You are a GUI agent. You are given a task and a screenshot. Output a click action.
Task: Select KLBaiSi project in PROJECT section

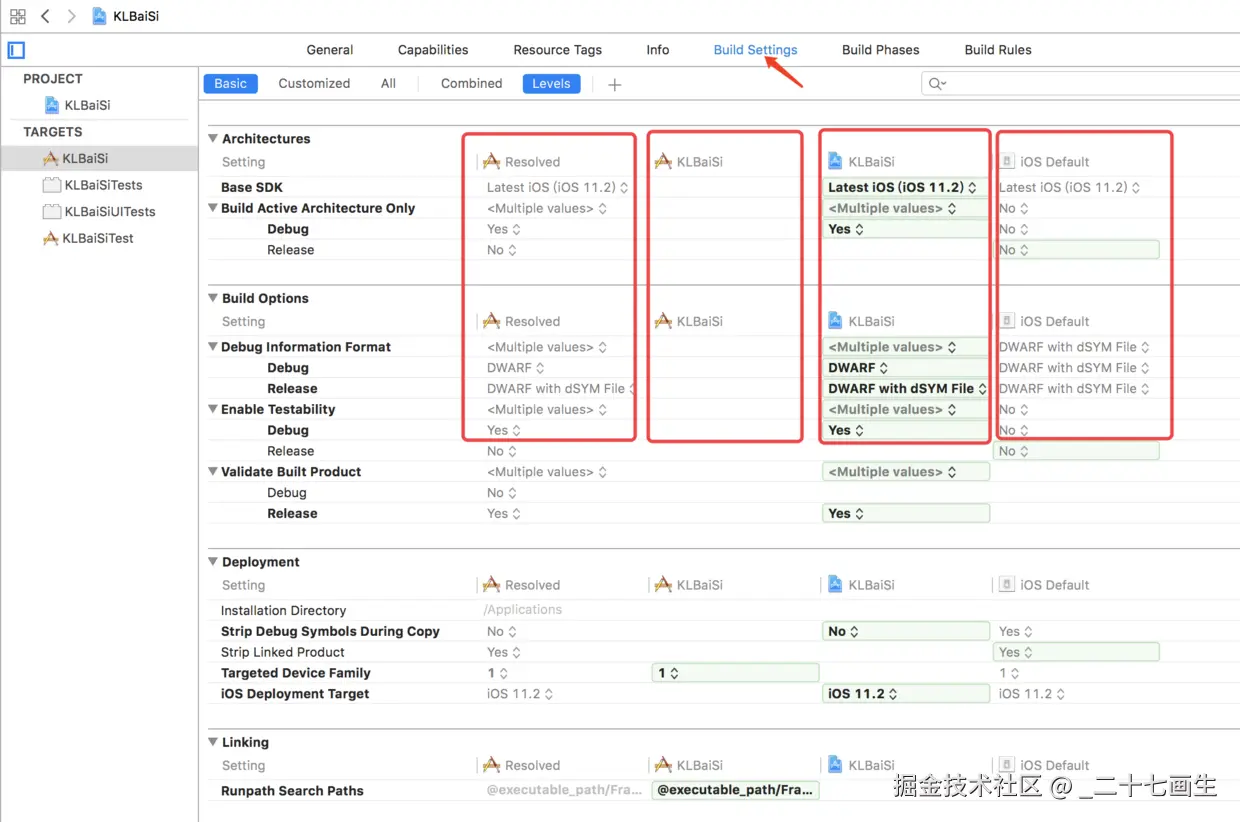87,105
